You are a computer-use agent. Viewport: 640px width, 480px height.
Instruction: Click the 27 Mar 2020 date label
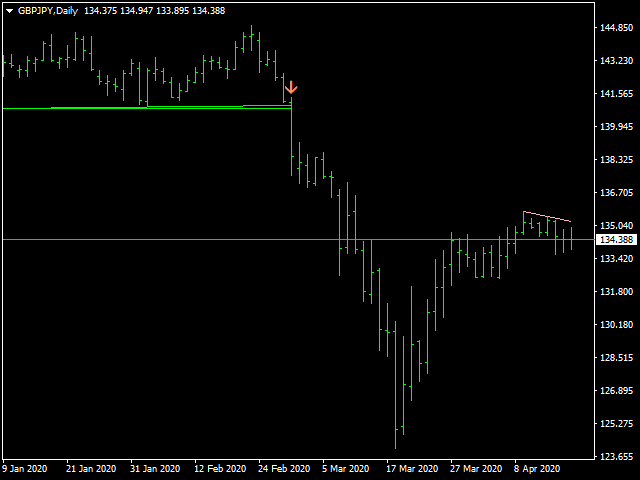[x=476, y=468]
